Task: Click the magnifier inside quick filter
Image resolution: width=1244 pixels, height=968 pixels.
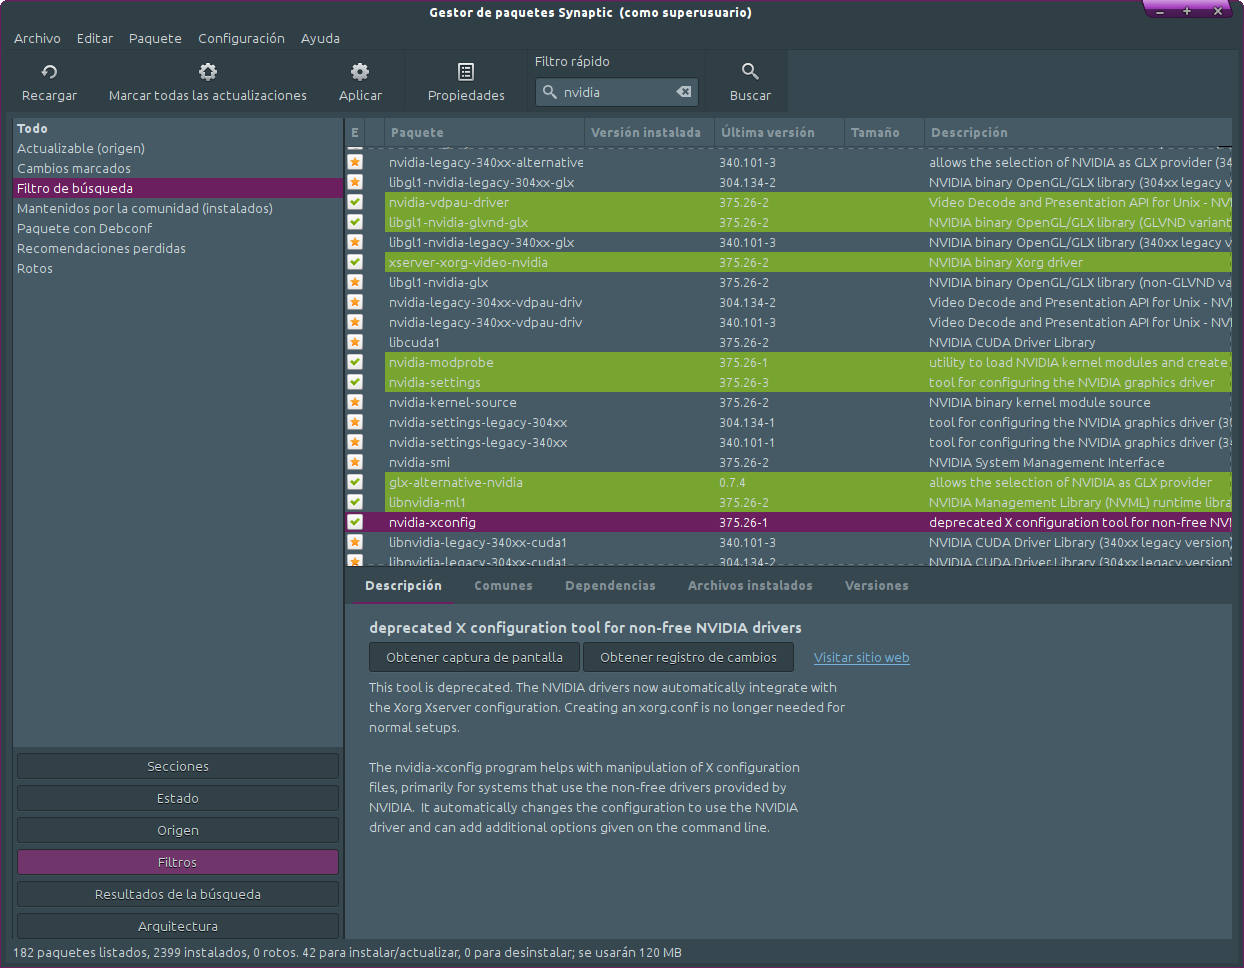Action: click(549, 92)
